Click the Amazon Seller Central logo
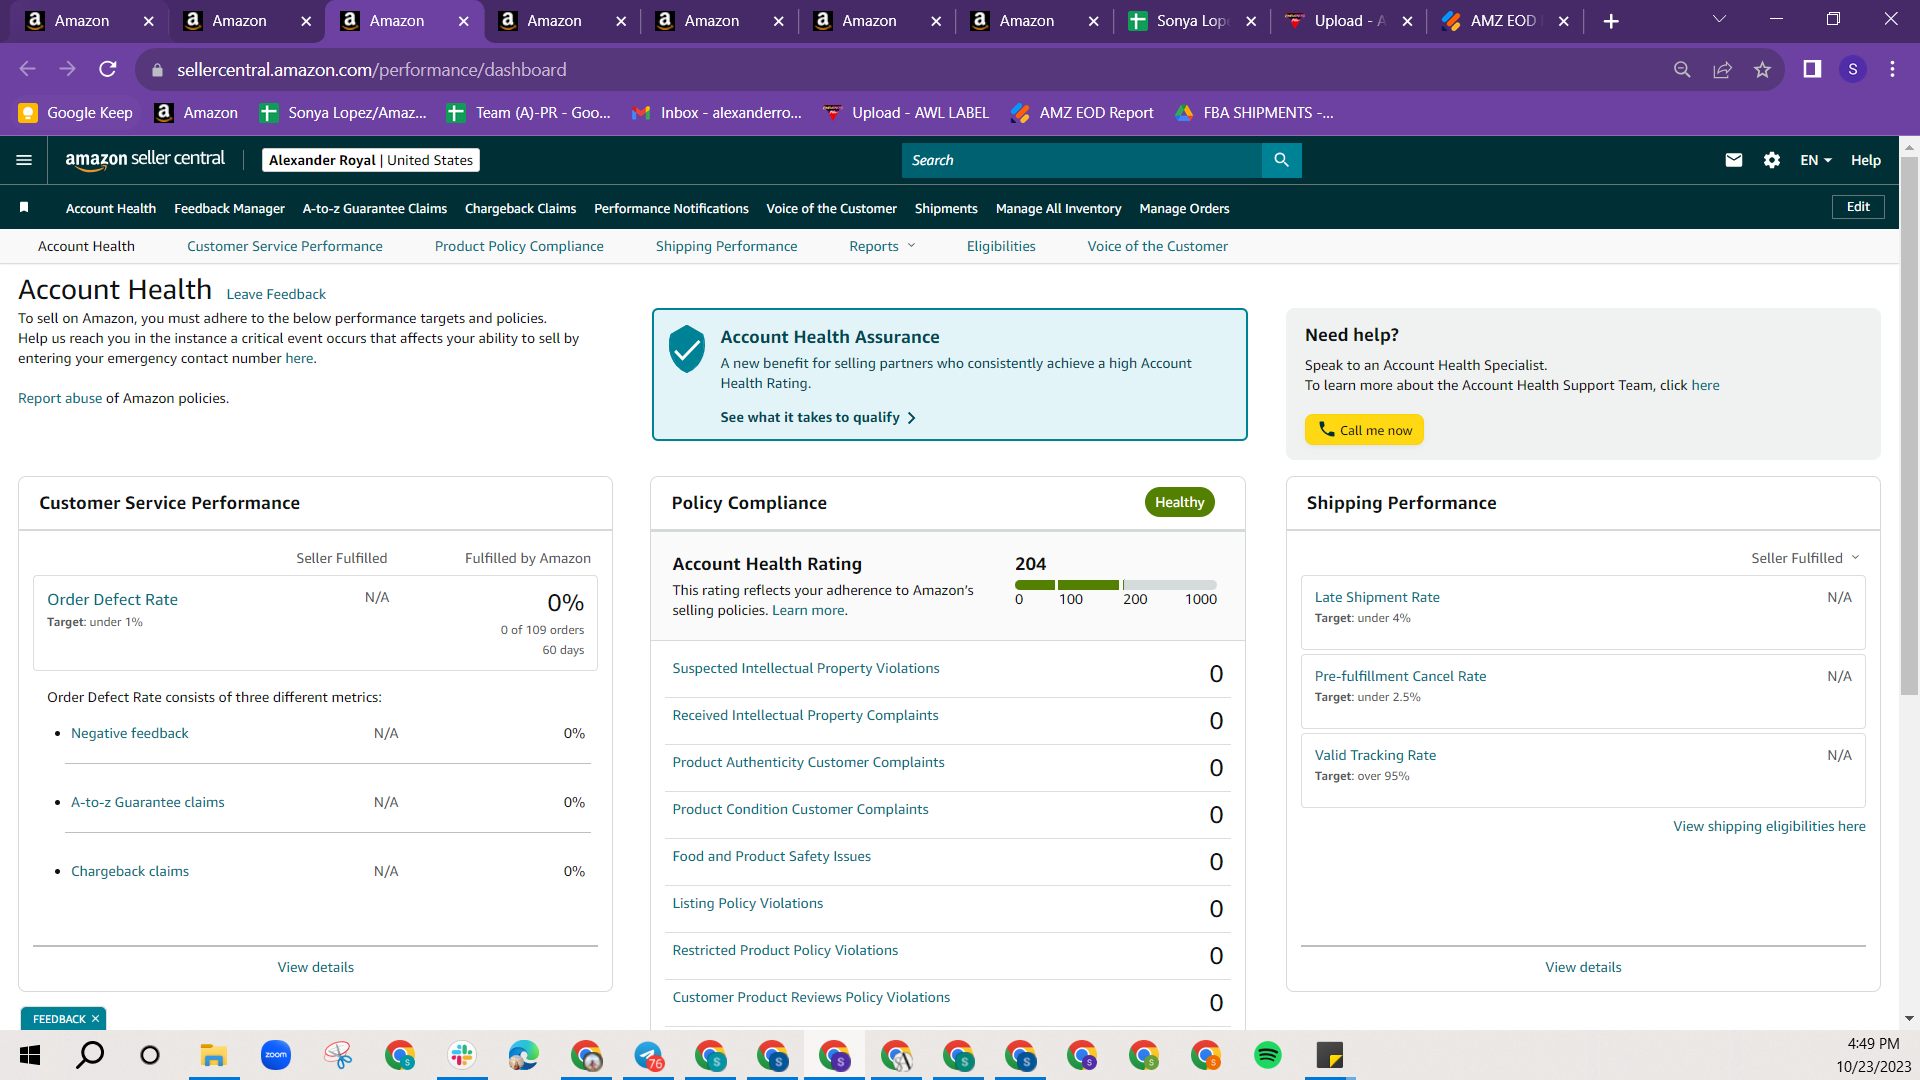Screen dimensions: 1920x1080 click(145, 160)
